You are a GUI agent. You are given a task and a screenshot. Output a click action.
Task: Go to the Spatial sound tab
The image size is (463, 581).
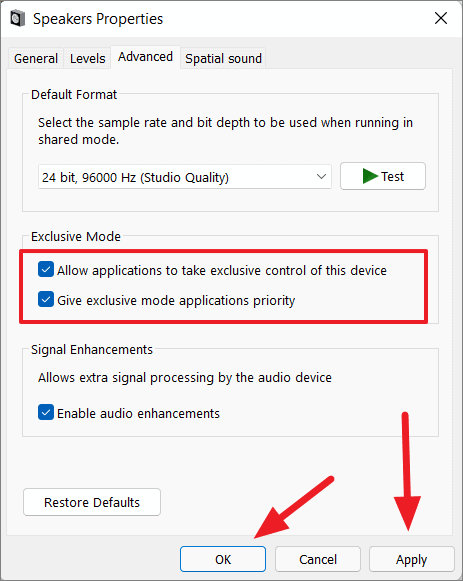point(223,58)
